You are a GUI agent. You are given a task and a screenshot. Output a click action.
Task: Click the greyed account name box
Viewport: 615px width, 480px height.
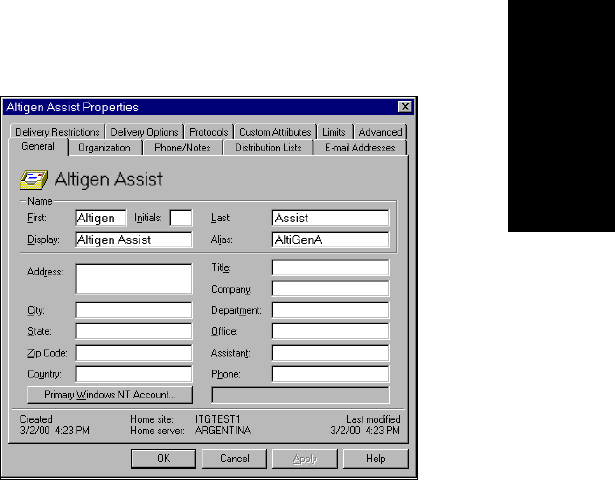pos(300,395)
